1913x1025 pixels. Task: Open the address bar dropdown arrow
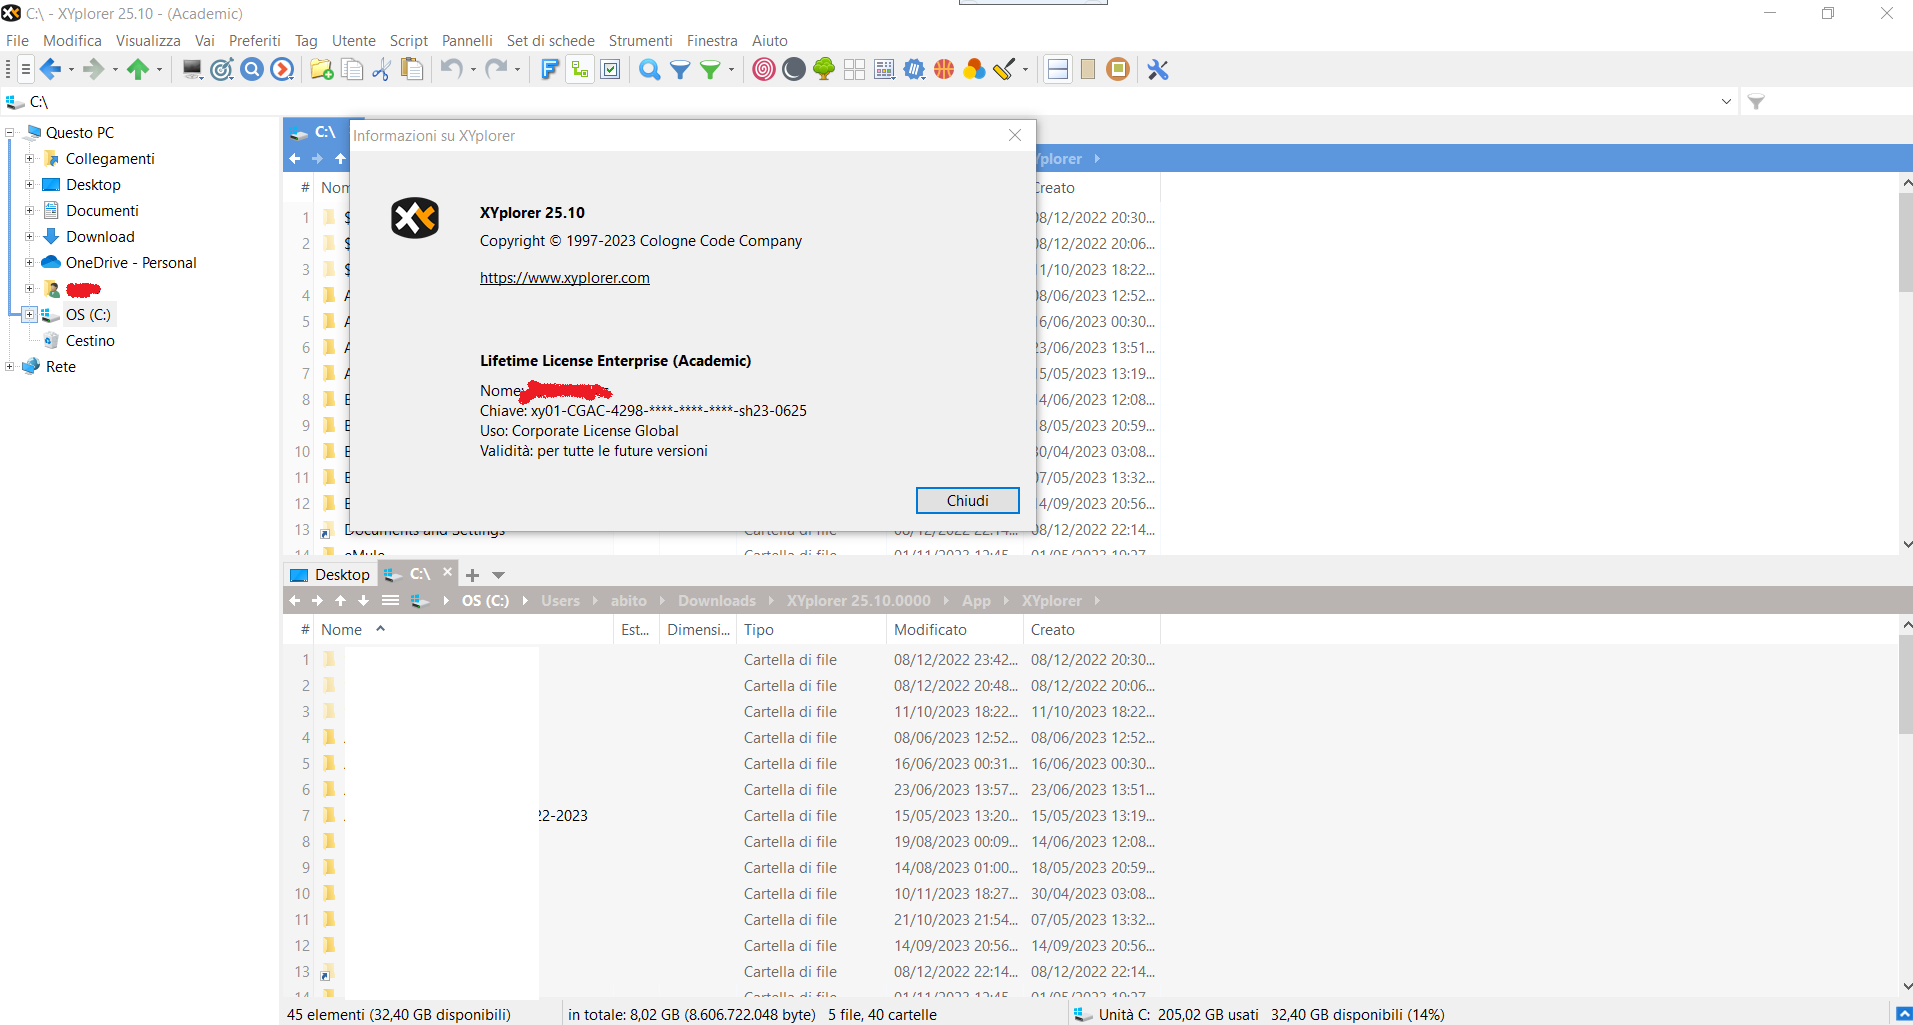click(x=1726, y=102)
